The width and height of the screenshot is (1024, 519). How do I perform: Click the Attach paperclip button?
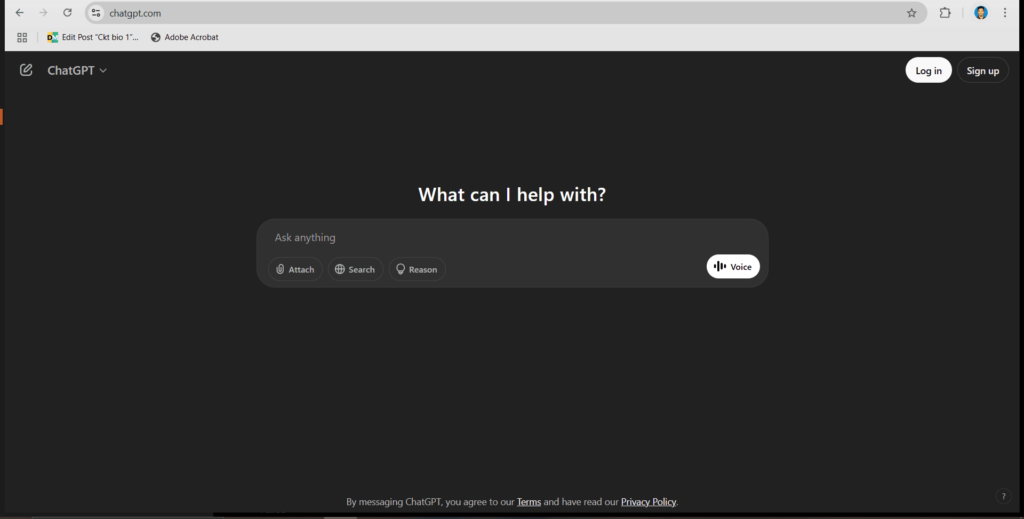pyautogui.click(x=295, y=269)
